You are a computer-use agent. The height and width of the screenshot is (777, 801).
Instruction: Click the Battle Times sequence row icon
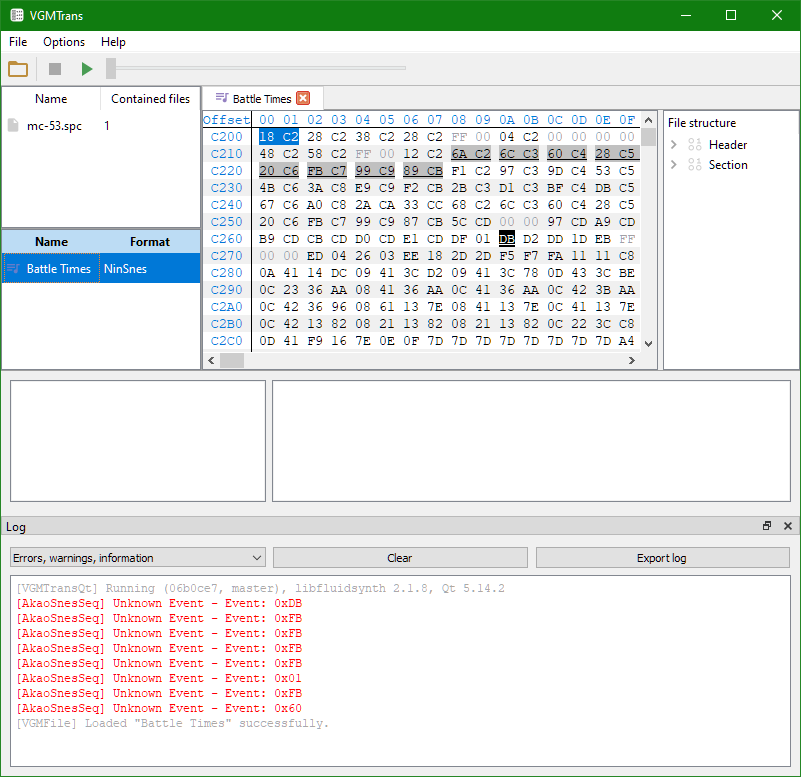pos(13,268)
